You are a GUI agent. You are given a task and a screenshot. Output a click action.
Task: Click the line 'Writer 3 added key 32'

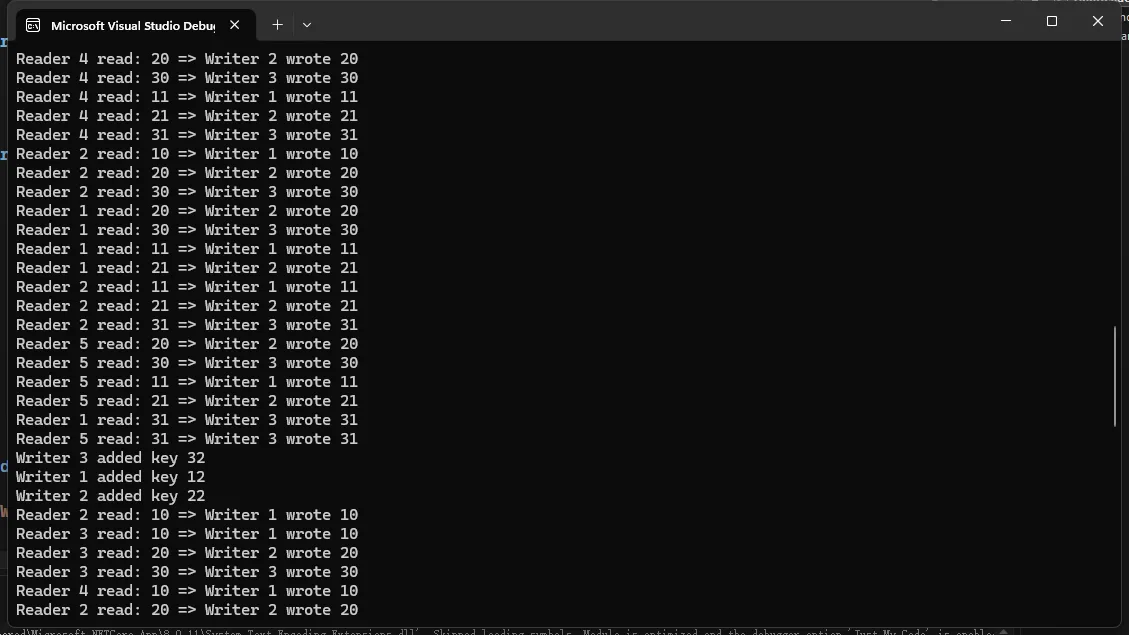111,458
